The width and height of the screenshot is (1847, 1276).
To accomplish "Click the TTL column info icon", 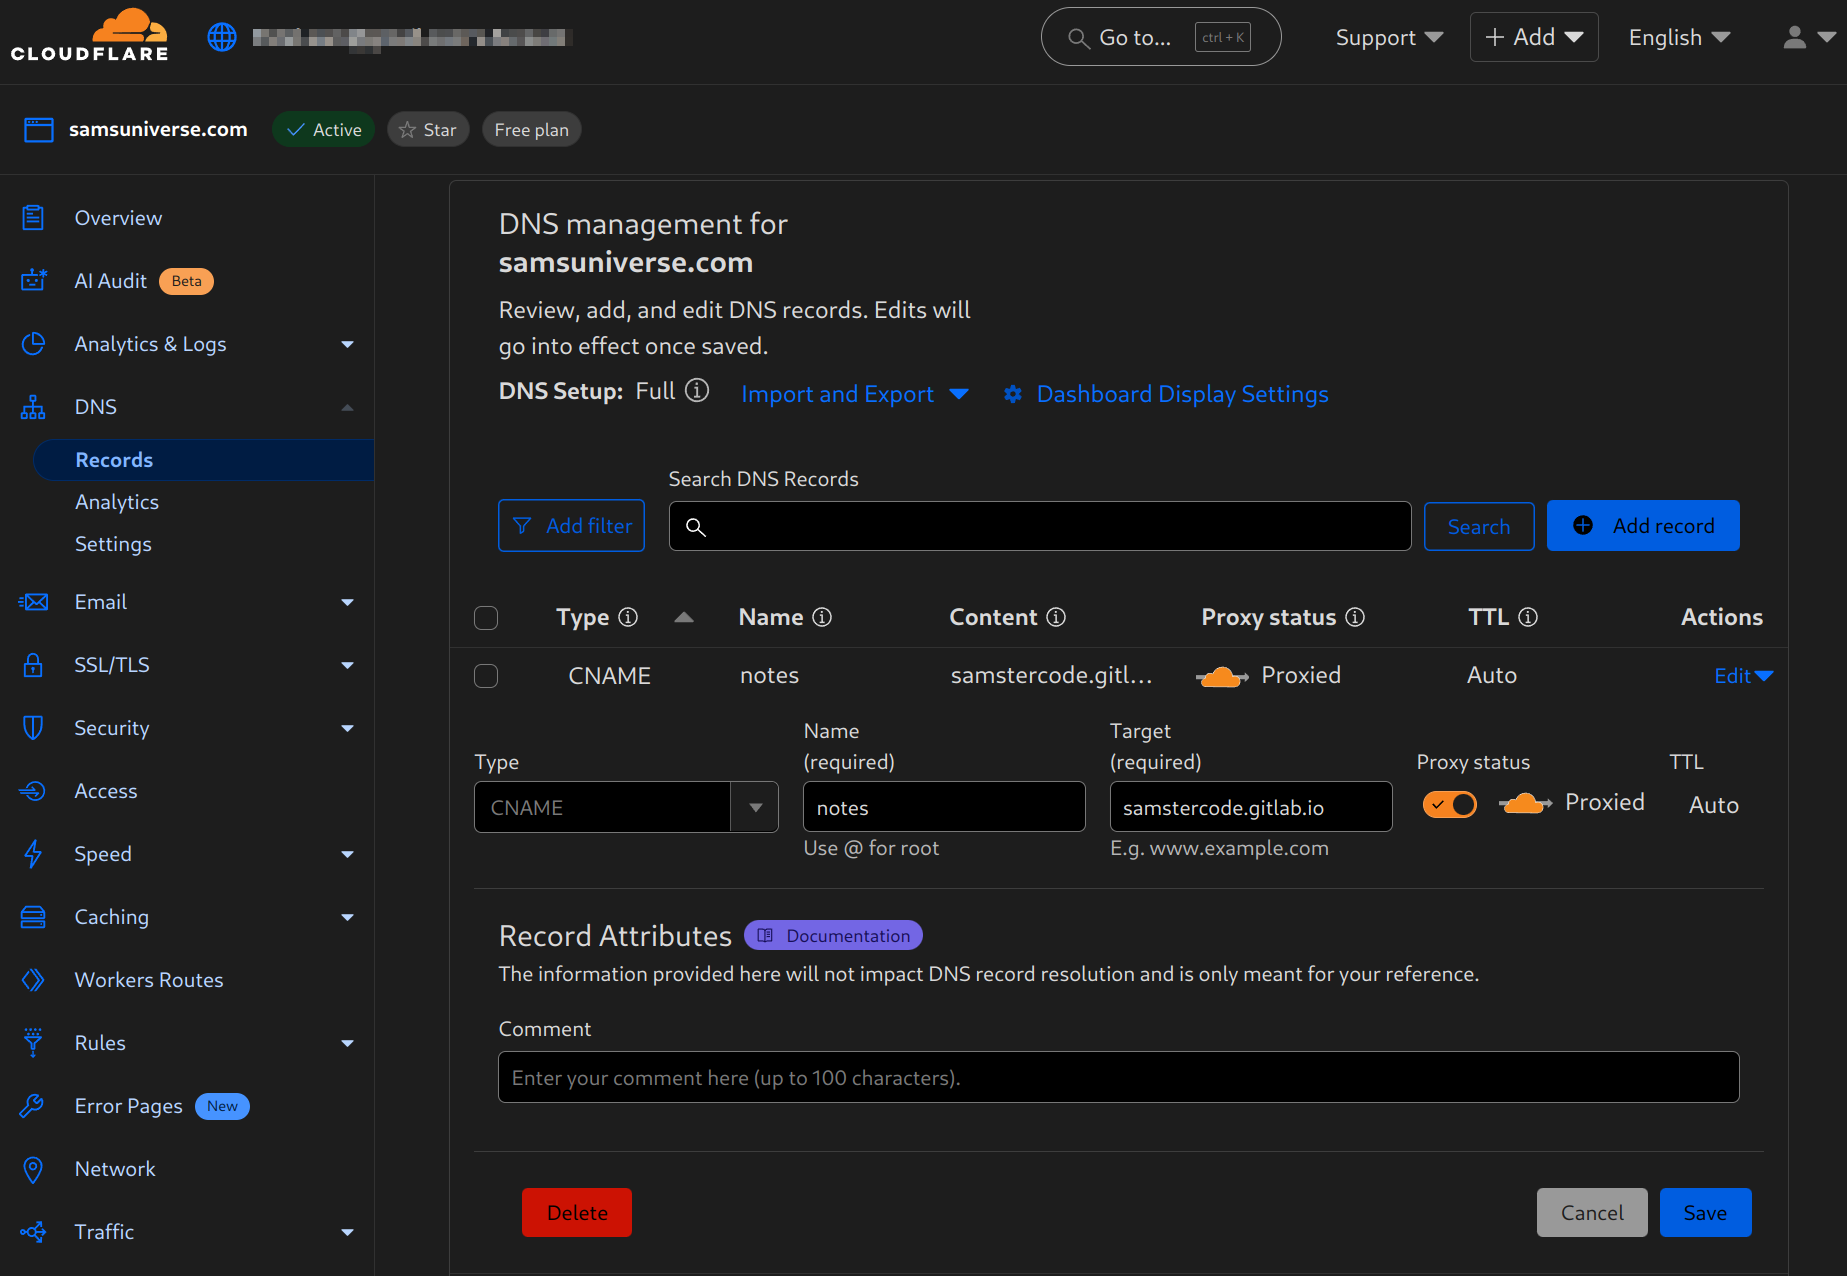I will pos(1528,617).
